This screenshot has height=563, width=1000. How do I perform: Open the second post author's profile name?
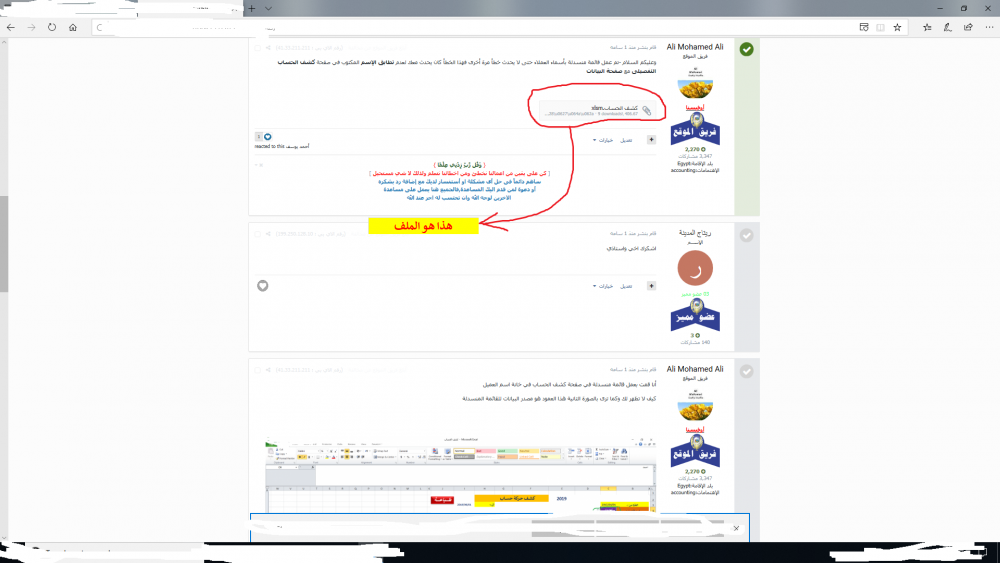coord(695,233)
